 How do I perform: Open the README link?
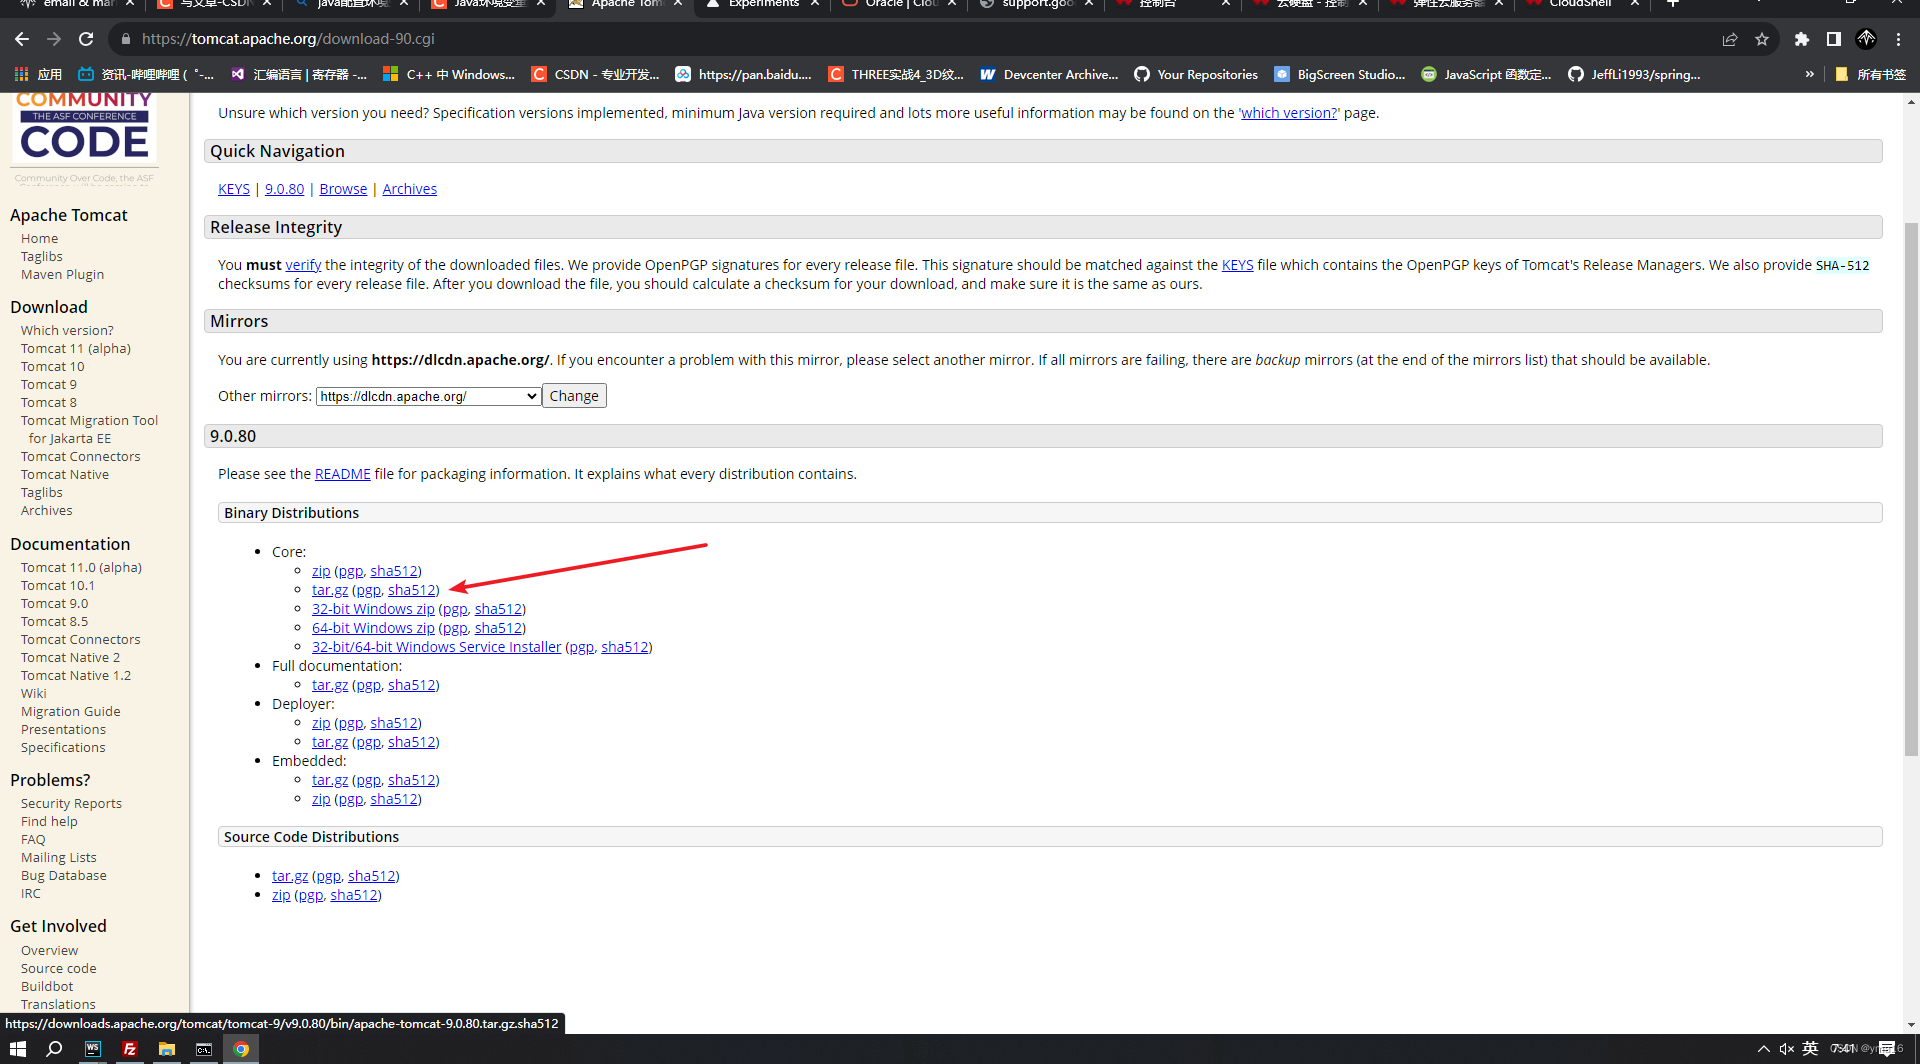(x=343, y=474)
